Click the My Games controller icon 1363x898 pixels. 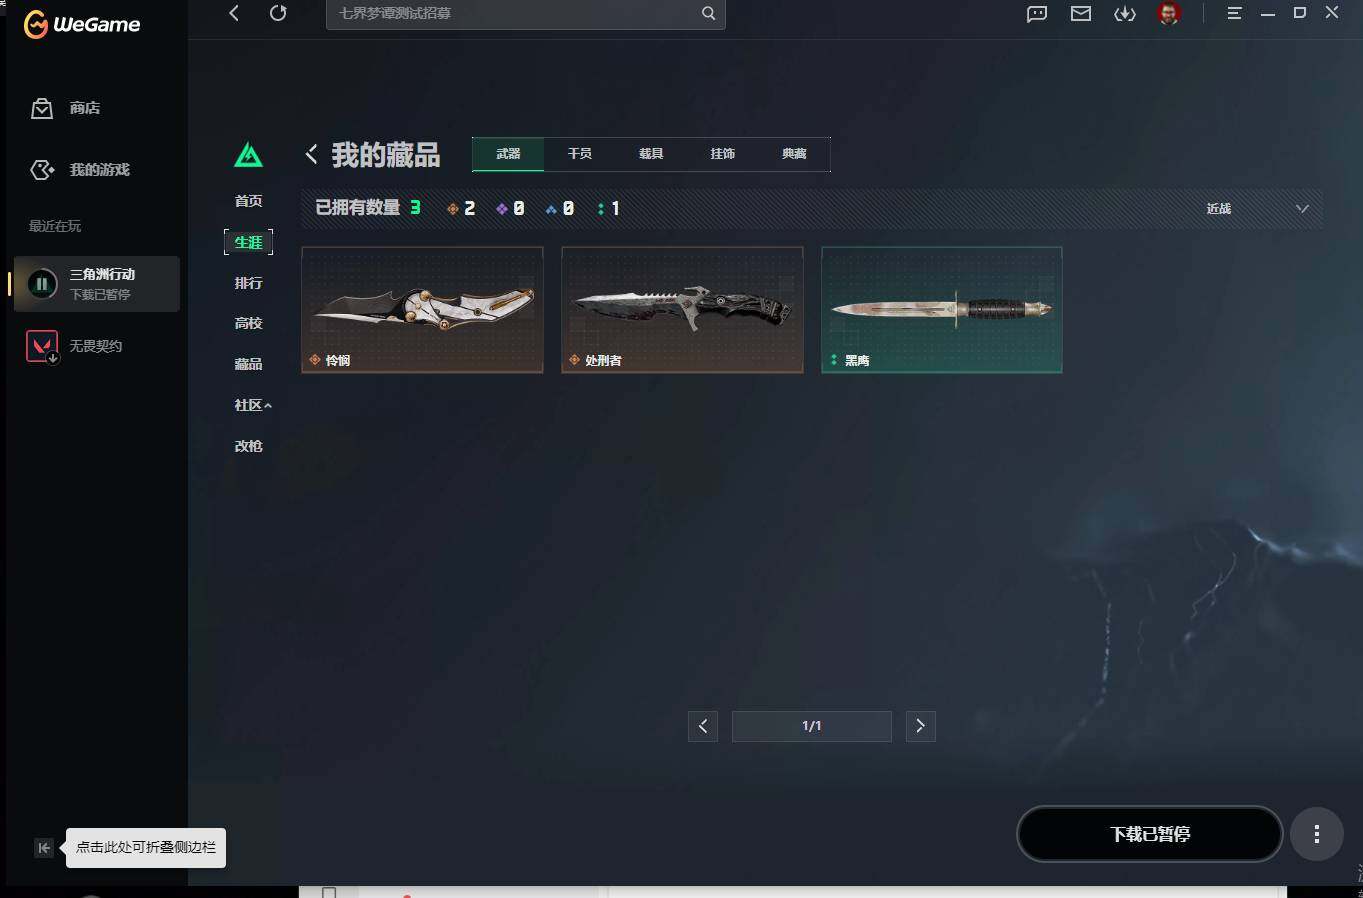(42, 170)
